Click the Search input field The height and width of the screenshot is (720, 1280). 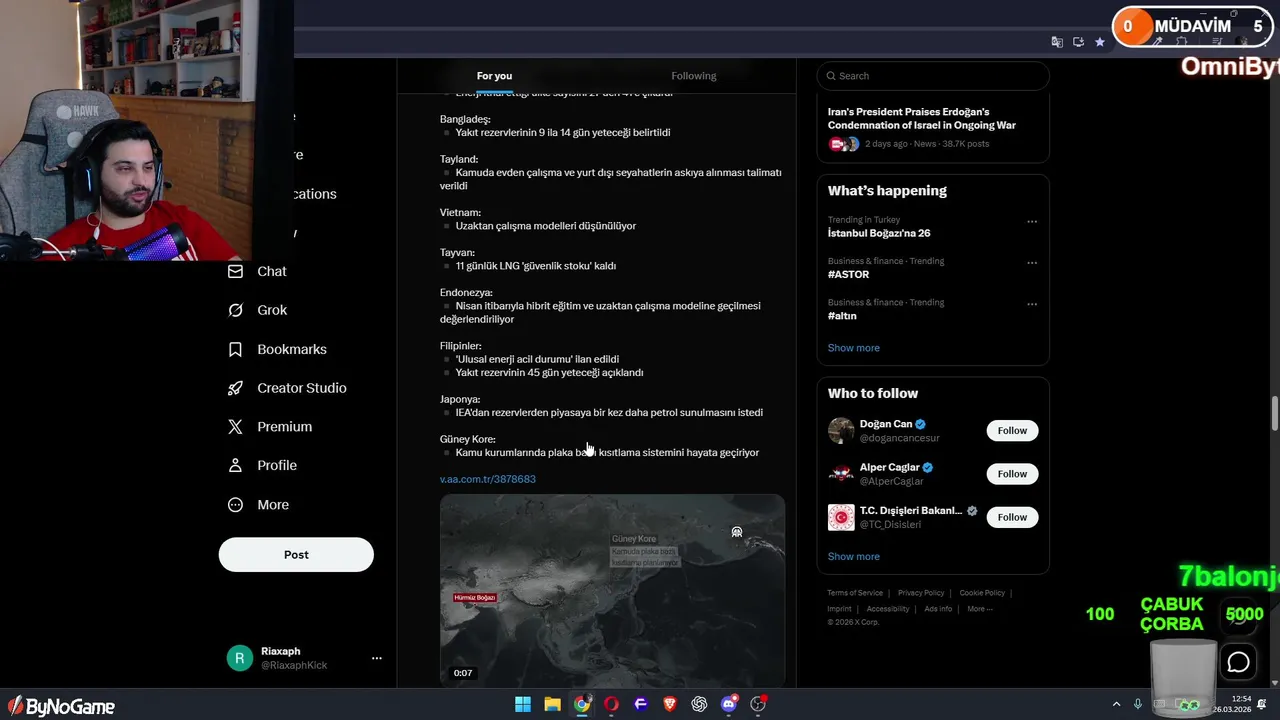[x=933, y=76]
